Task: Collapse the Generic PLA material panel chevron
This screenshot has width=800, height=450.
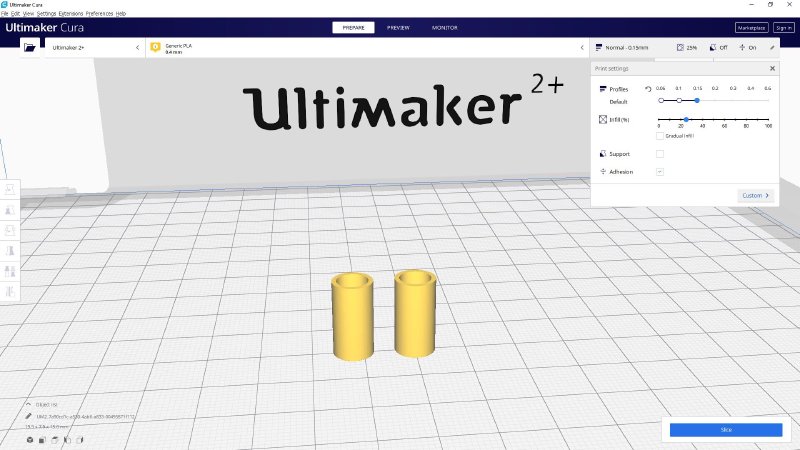Action: pyautogui.click(x=582, y=47)
